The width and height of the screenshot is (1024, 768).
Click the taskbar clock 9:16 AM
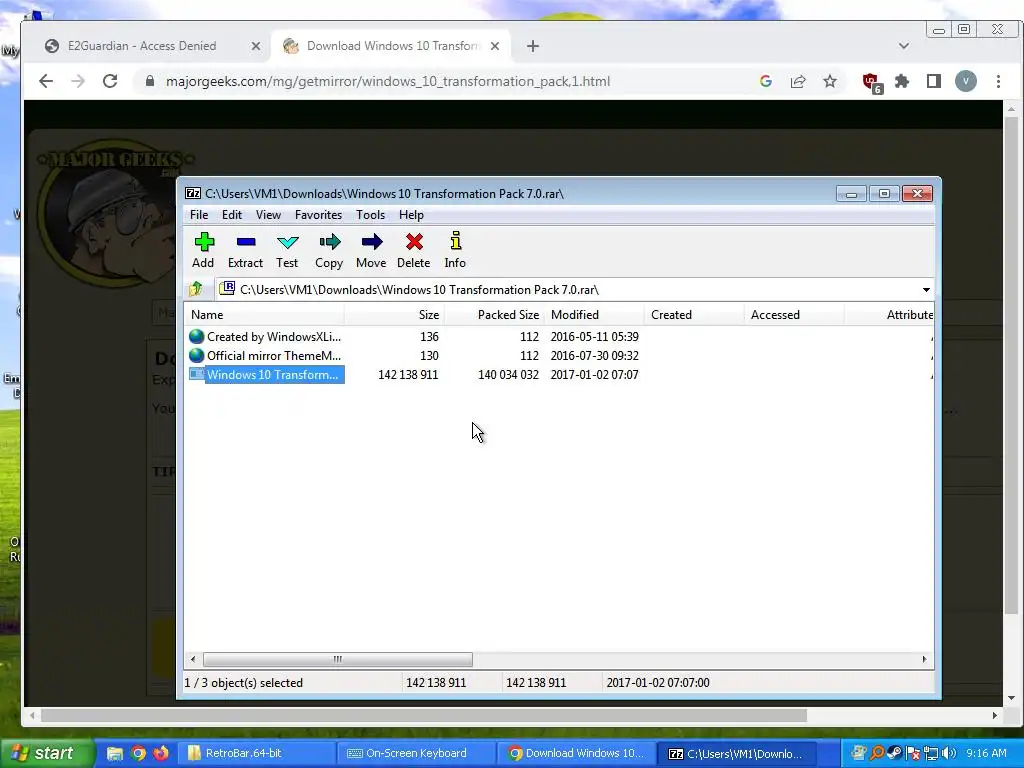pos(986,754)
